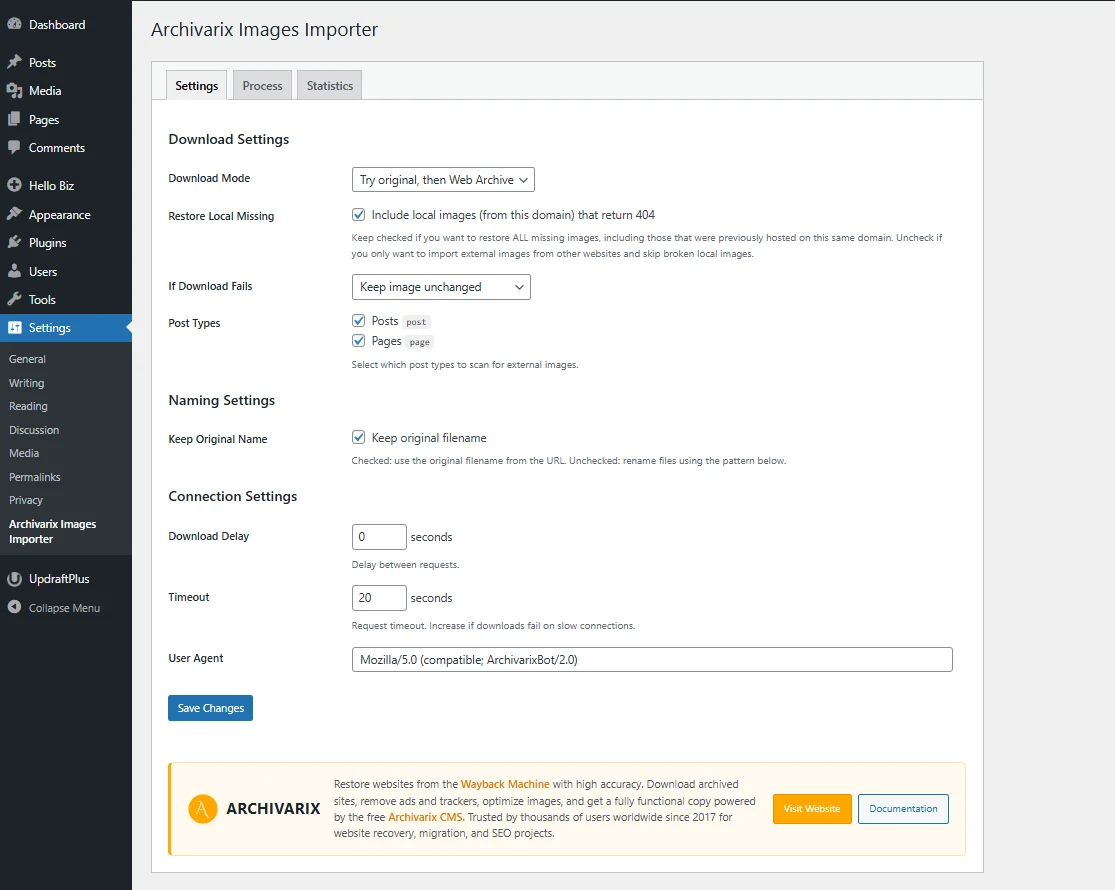Click the Comments speech bubble icon
This screenshot has height=890, width=1115.
14,148
